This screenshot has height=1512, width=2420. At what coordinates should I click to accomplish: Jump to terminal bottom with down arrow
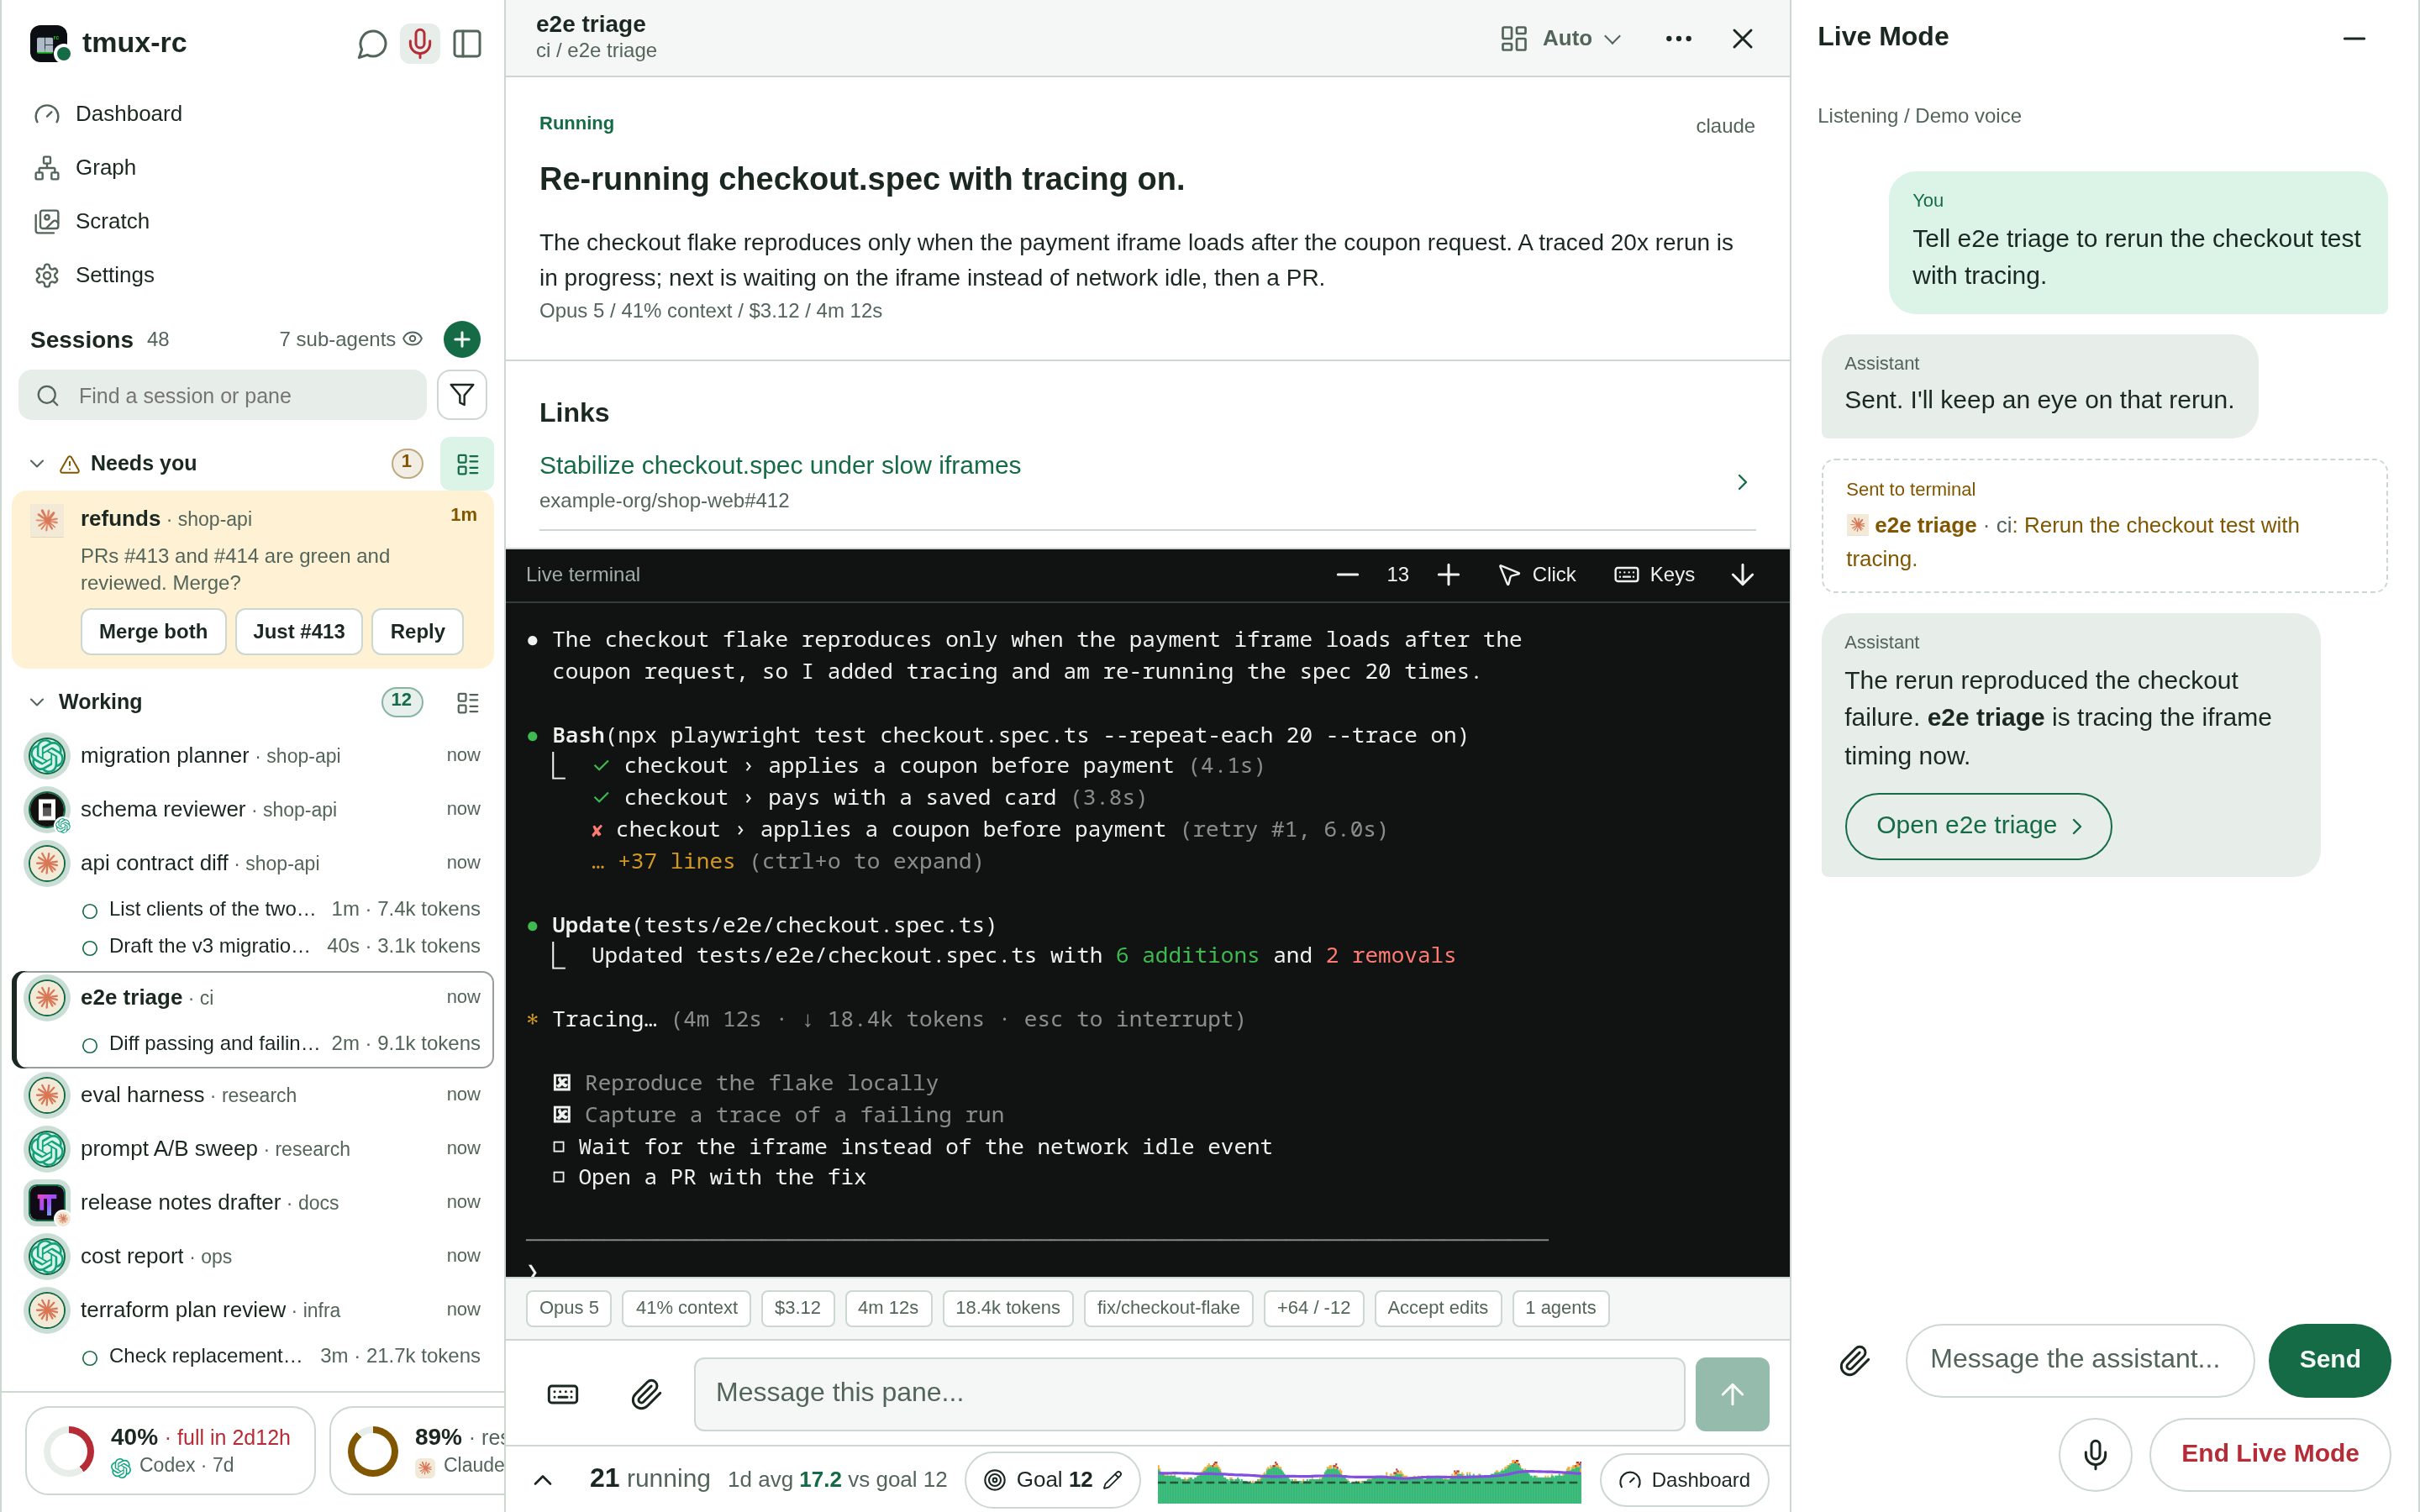[1742, 575]
